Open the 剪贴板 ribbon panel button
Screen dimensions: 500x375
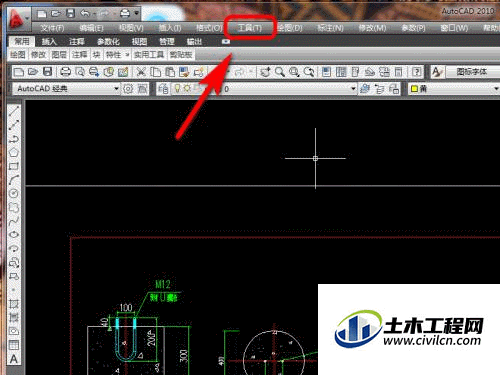tap(181, 54)
